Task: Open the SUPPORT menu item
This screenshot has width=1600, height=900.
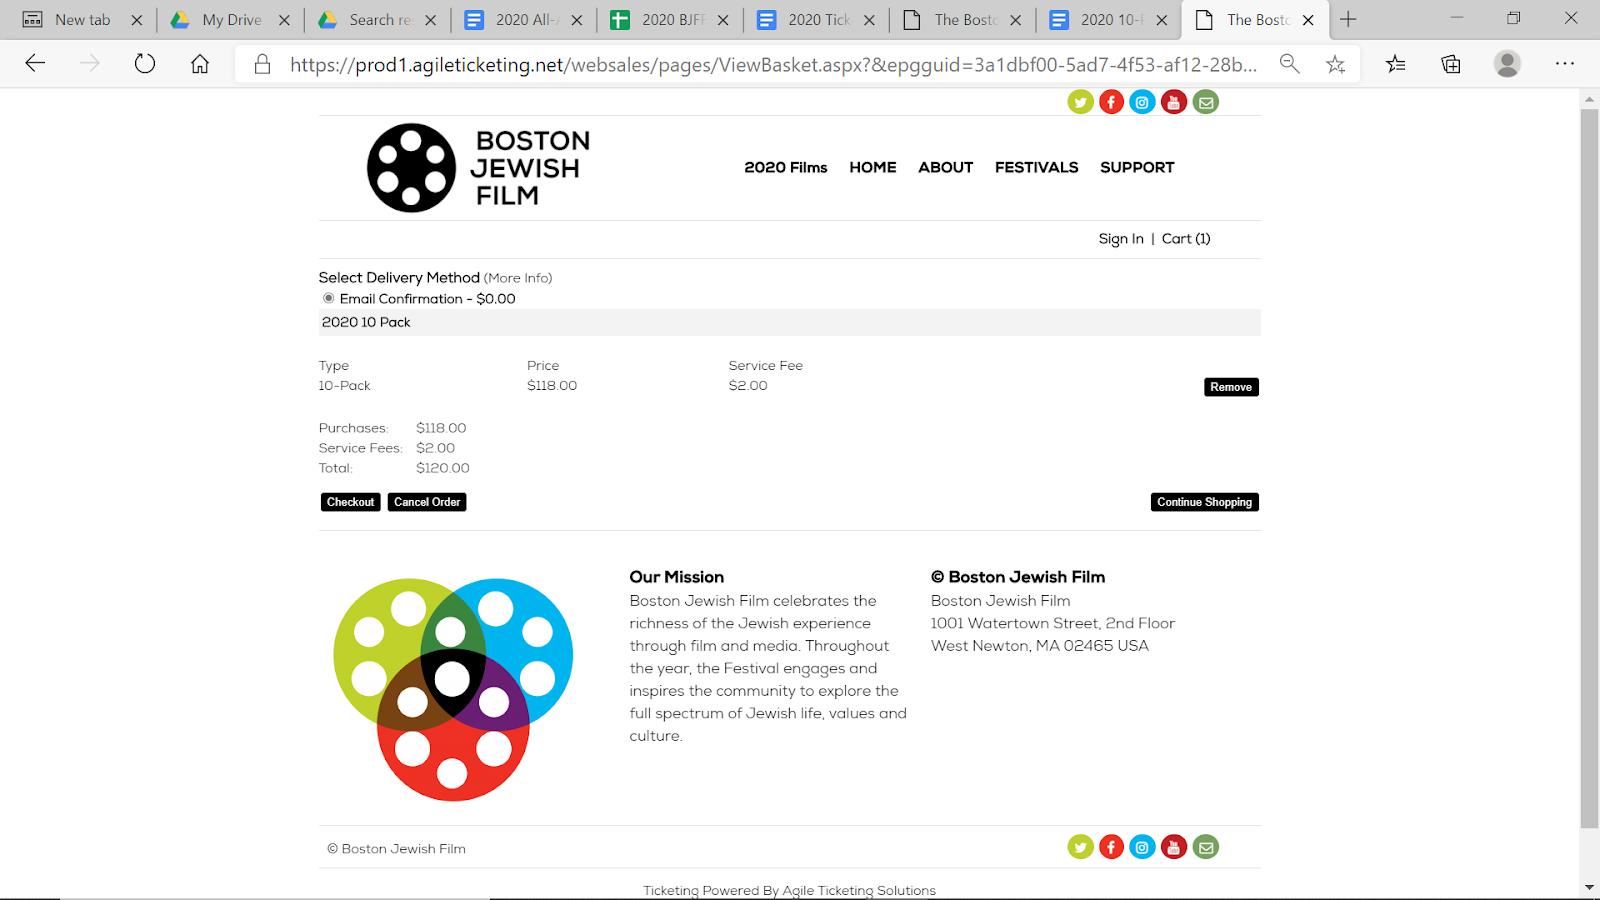Action: 1137,167
